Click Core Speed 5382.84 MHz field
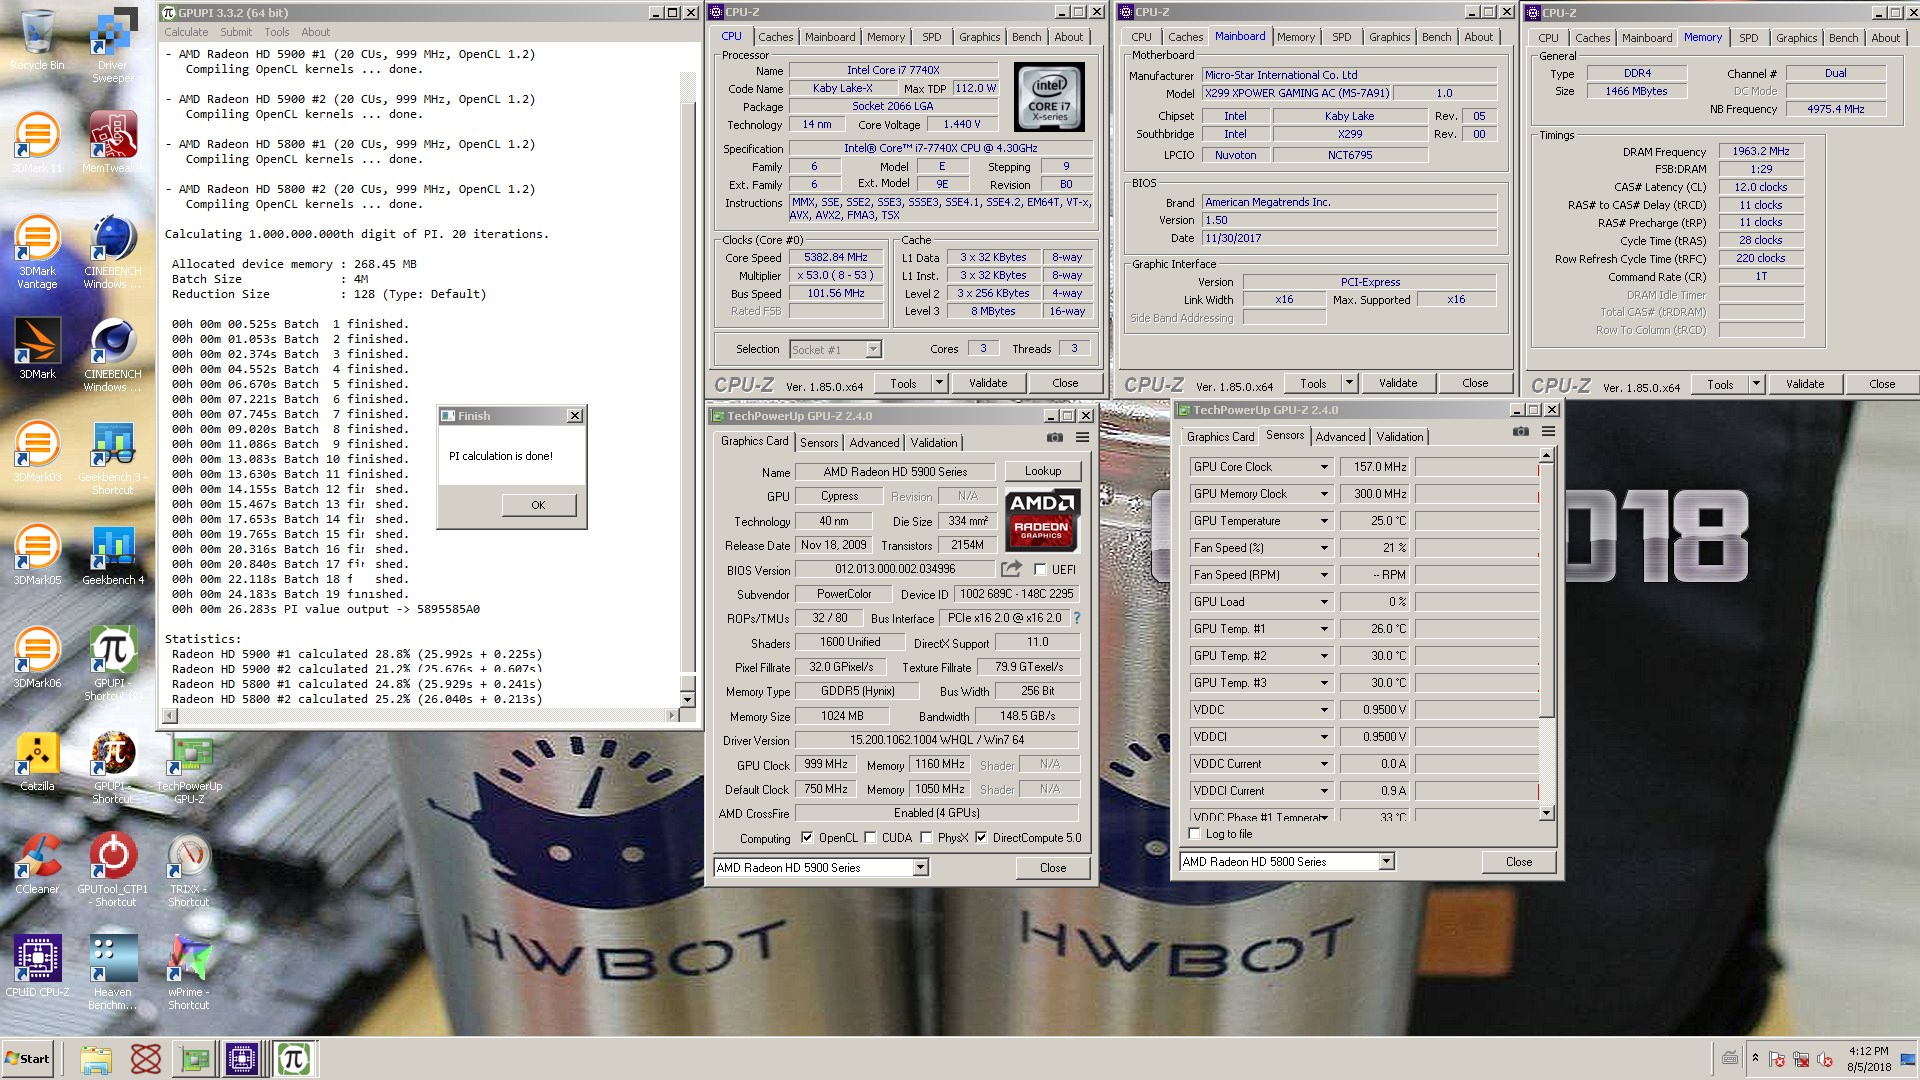This screenshot has height=1080, width=1920. [836, 257]
